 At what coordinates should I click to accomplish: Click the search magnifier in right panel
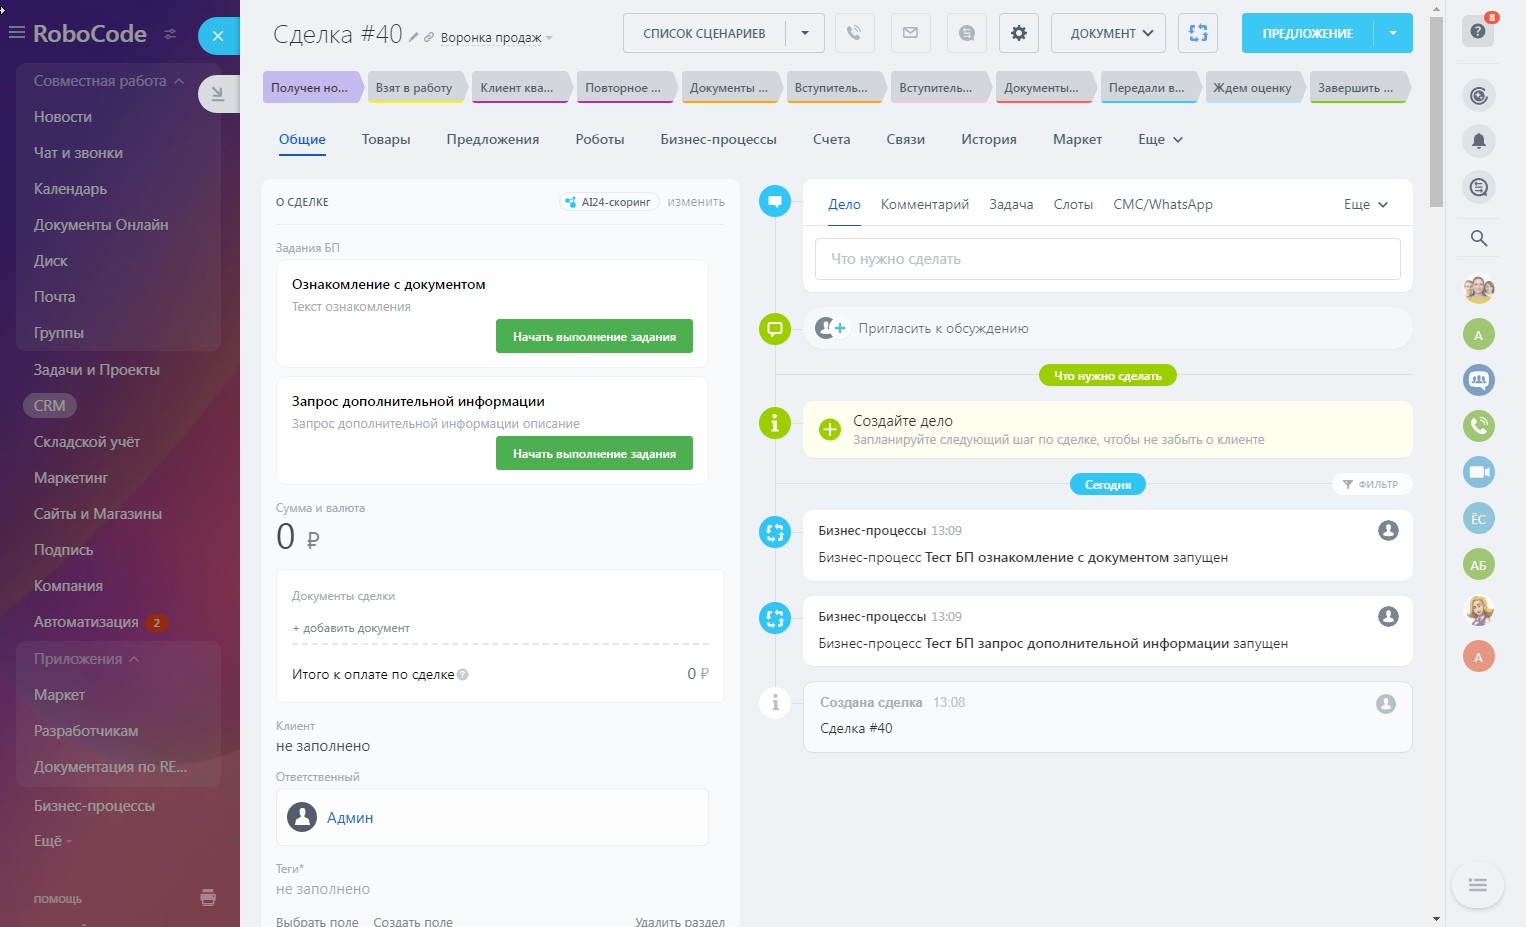click(x=1478, y=238)
